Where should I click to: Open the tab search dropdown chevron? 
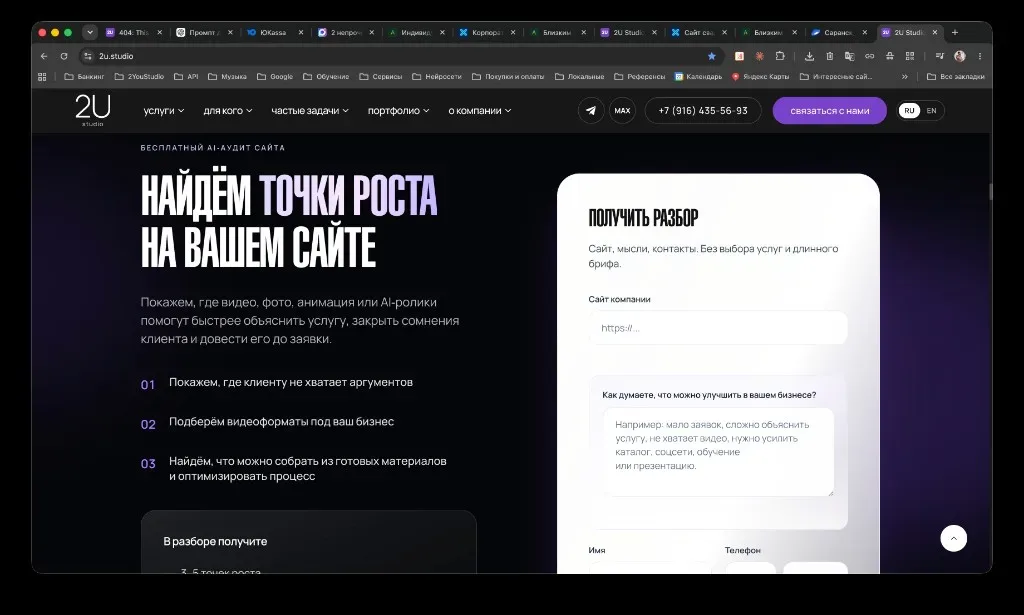pos(90,32)
